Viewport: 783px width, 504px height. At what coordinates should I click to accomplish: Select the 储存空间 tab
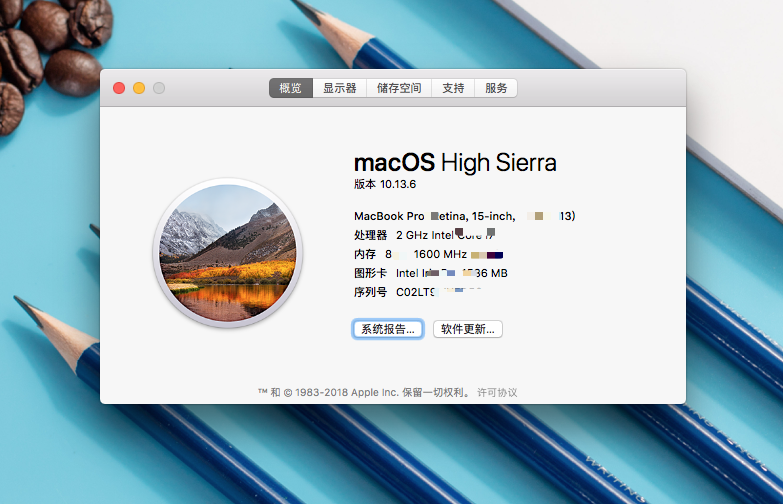click(x=399, y=88)
